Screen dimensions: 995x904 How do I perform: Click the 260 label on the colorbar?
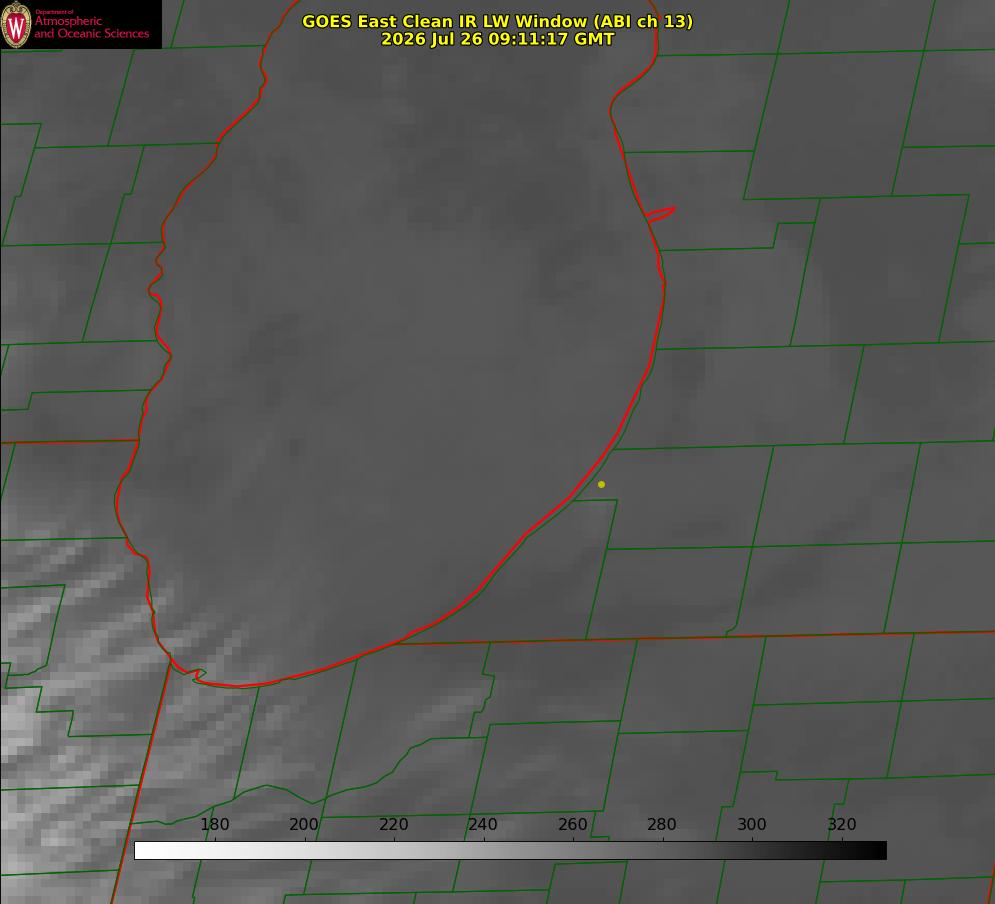click(x=572, y=824)
